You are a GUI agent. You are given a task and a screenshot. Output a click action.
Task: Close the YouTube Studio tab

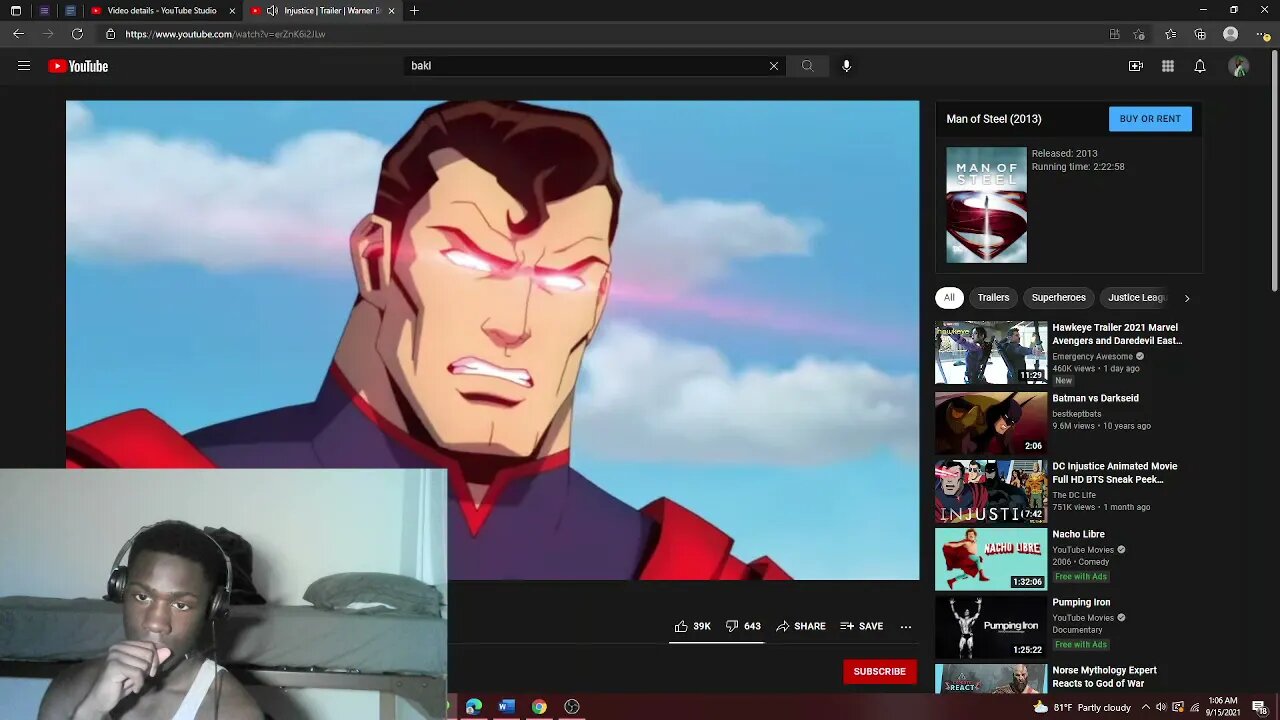232,11
